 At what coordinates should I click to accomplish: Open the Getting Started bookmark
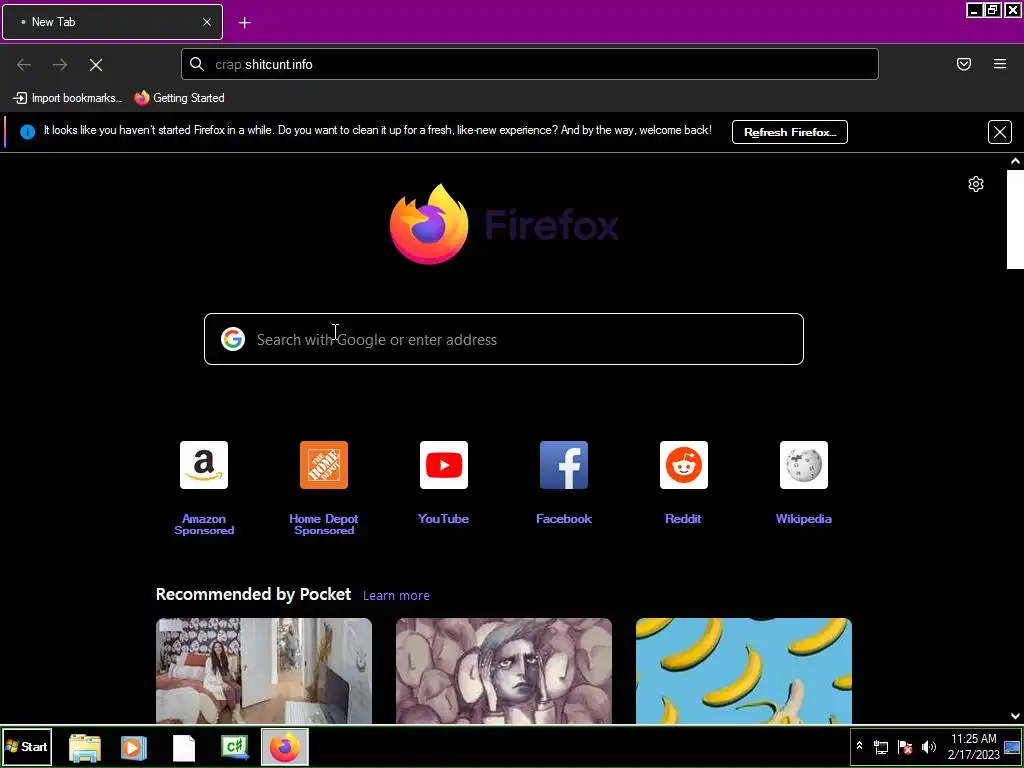tap(180, 98)
